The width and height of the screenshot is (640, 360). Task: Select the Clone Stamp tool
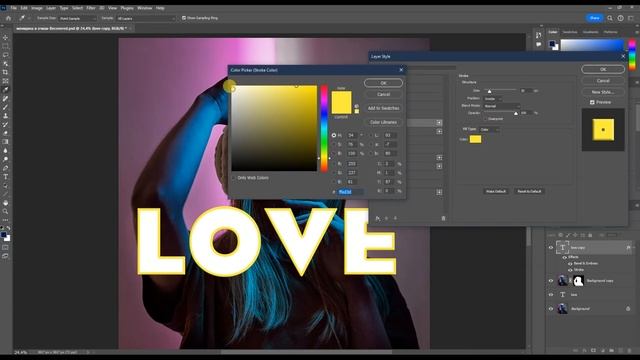pyautogui.click(x=5, y=116)
